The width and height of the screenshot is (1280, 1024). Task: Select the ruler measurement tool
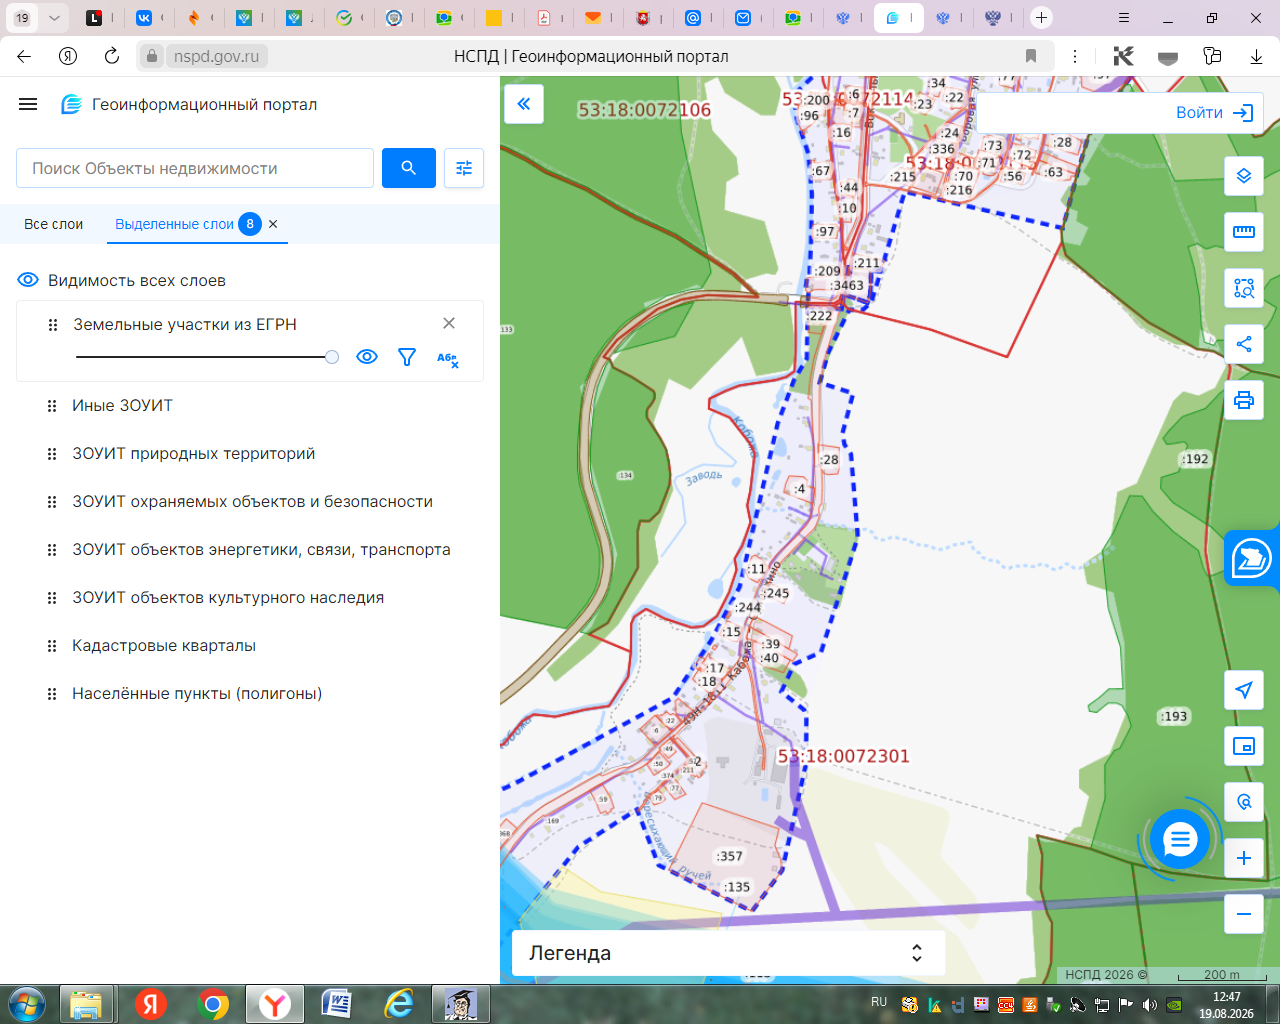[1244, 232]
